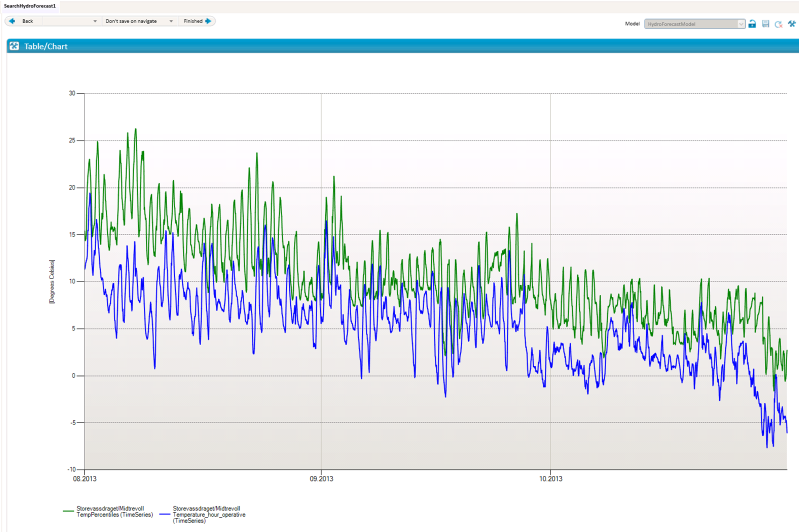The height and width of the screenshot is (532, 799).
Task: Click the save disk icon
Action: (x=765, y=23)
